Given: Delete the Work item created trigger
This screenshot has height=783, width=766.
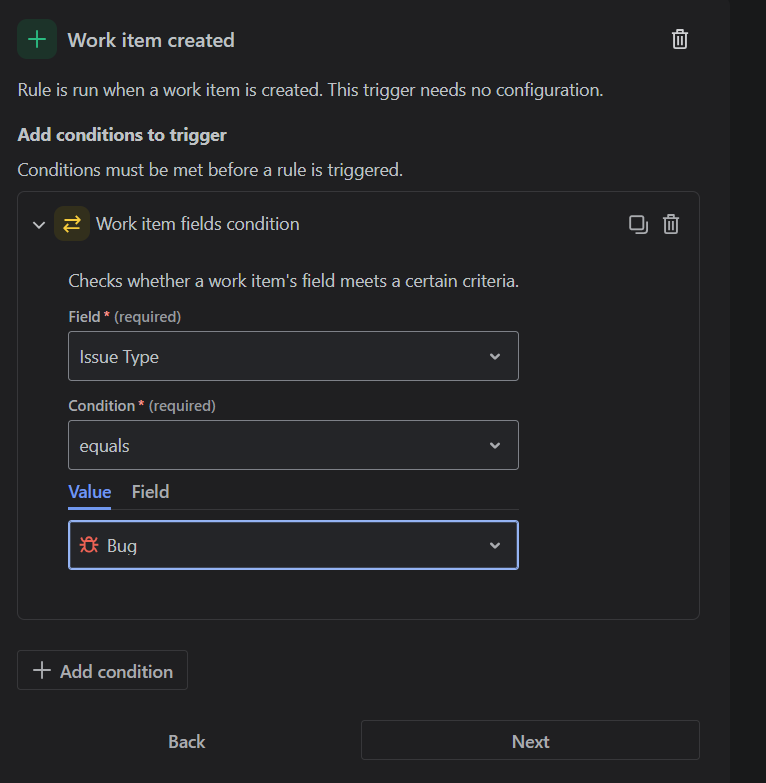Looking at the screenshot, I should click(x=679, y=39).
